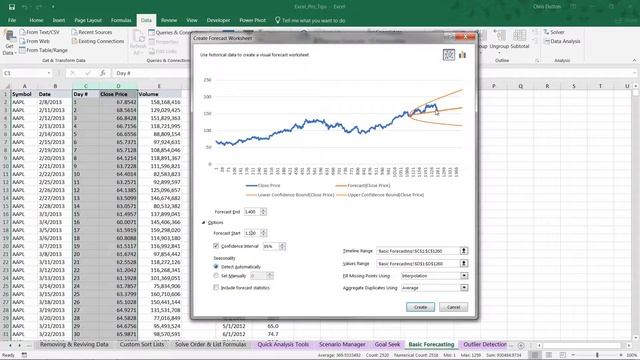
Task: Click the add new sheet plus icon
Action: (521, 345)
